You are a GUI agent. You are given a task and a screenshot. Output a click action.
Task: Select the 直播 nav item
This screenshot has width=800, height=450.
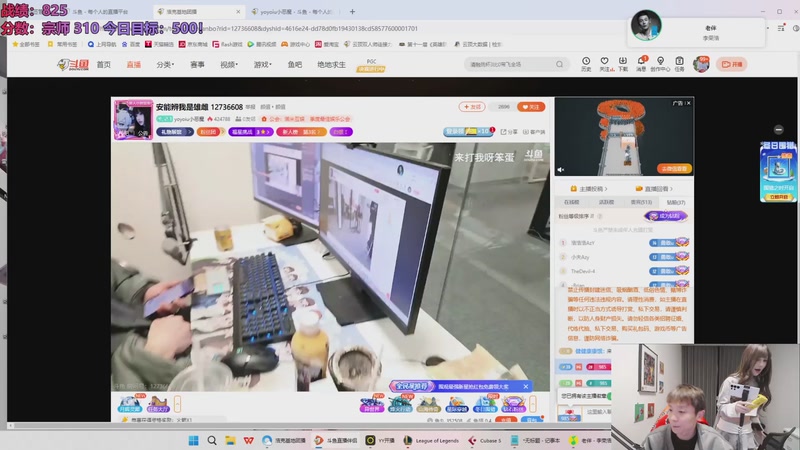pos(134,64)
